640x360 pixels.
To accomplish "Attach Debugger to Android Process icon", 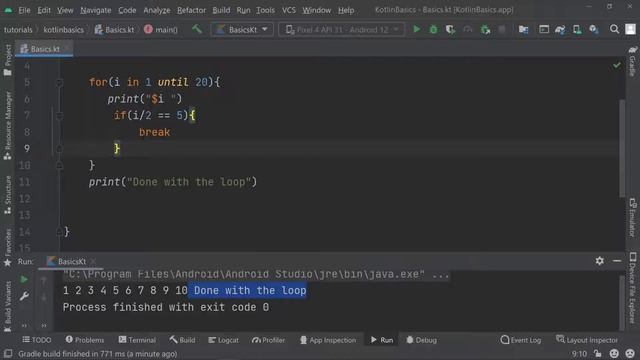I will click(485, 29).
